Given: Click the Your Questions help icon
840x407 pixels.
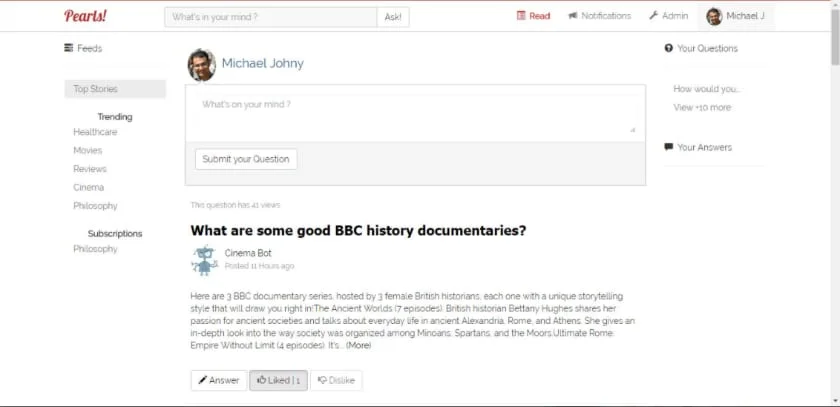Looking at the screenshot, I should [x=669, y=48].
